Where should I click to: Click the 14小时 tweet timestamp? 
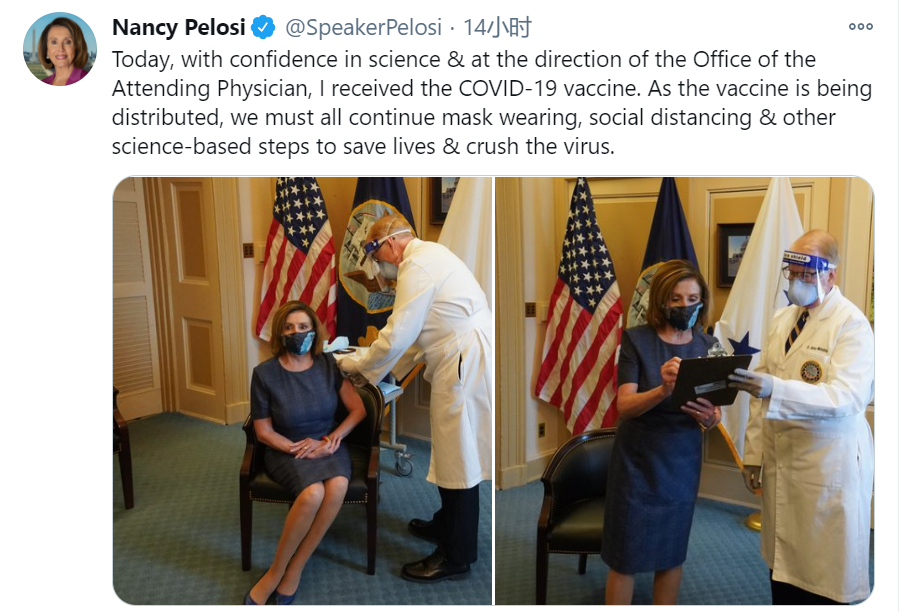click(x=498, y=28)
